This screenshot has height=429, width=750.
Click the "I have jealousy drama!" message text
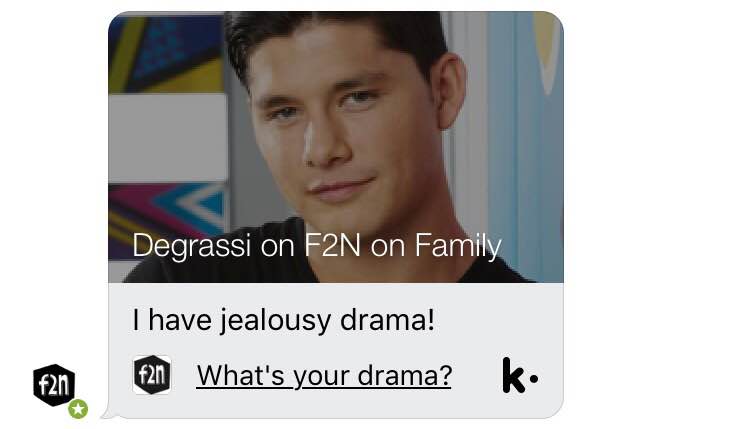(x=283, y=320)
